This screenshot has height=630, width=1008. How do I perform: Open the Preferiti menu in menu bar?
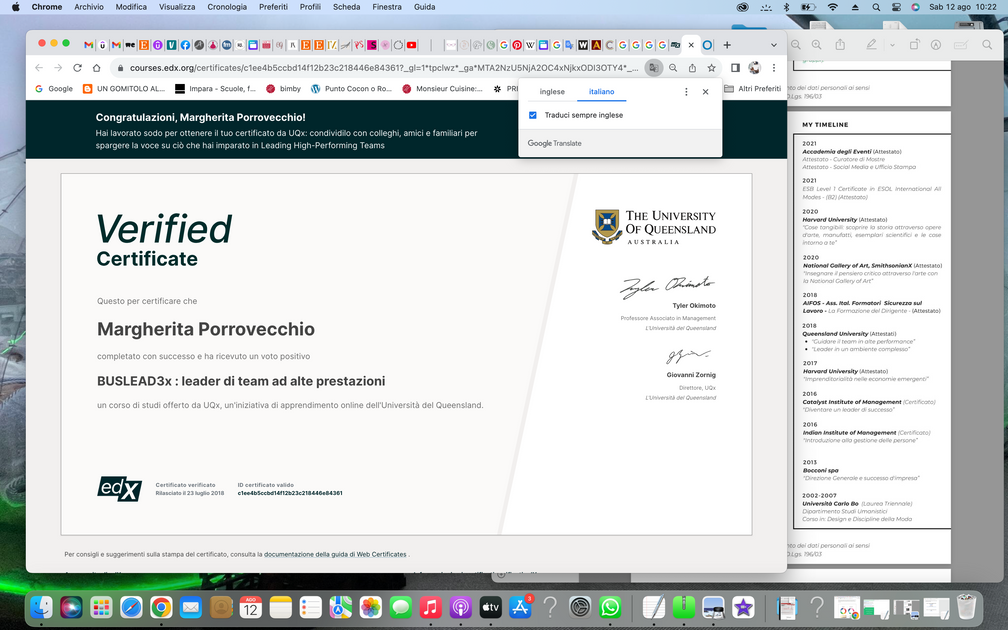coord(273,7)
